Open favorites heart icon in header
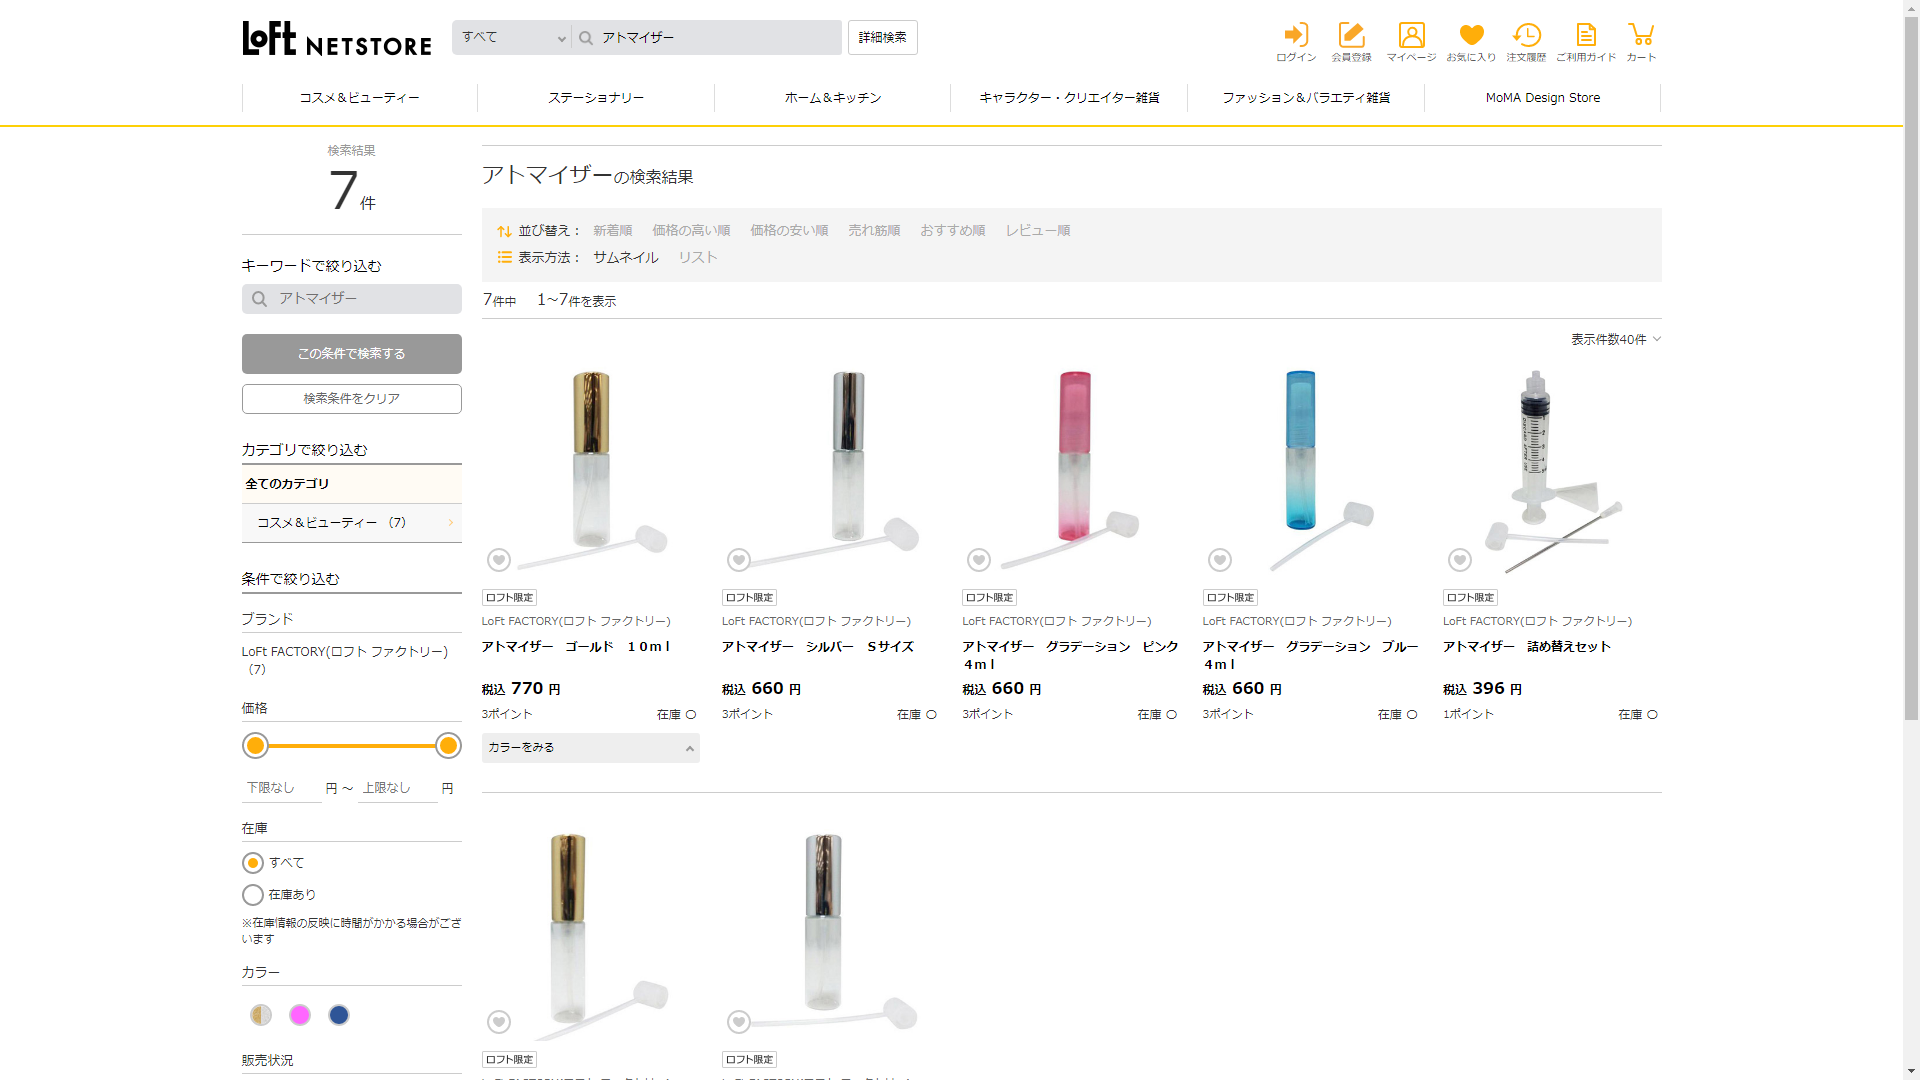 click(x=1471, y=42)
